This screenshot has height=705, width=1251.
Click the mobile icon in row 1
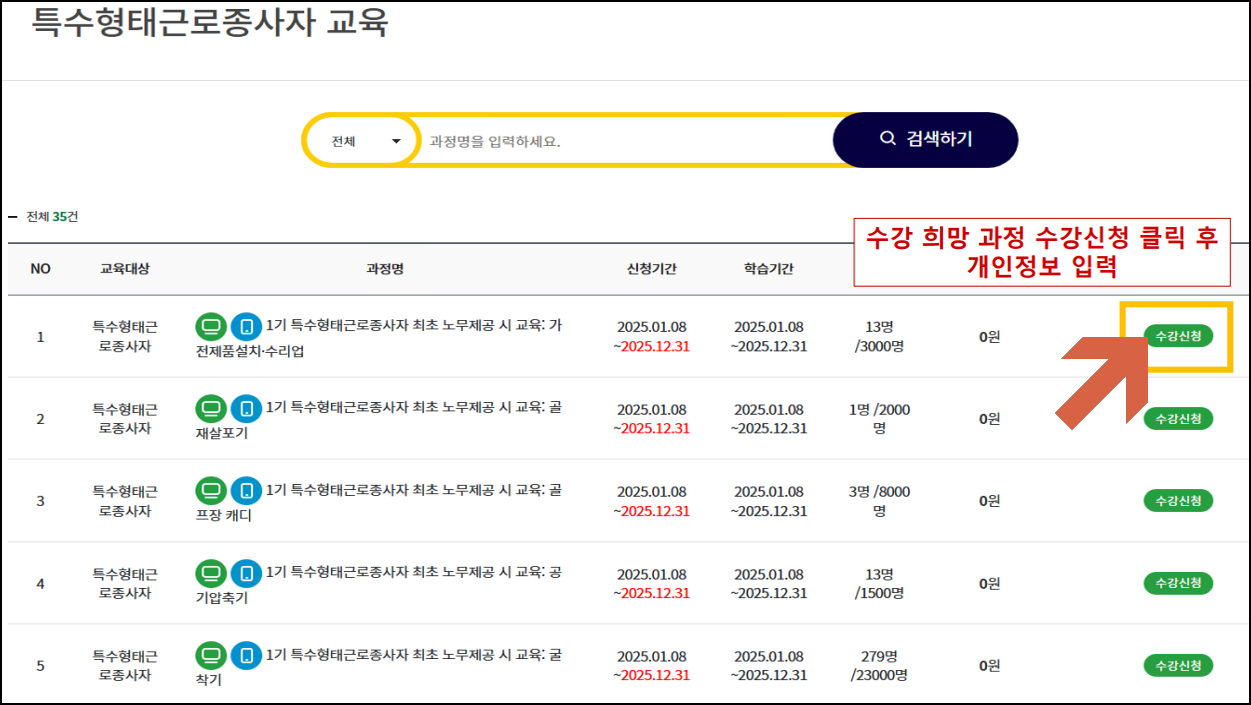[x=246, y=327]
